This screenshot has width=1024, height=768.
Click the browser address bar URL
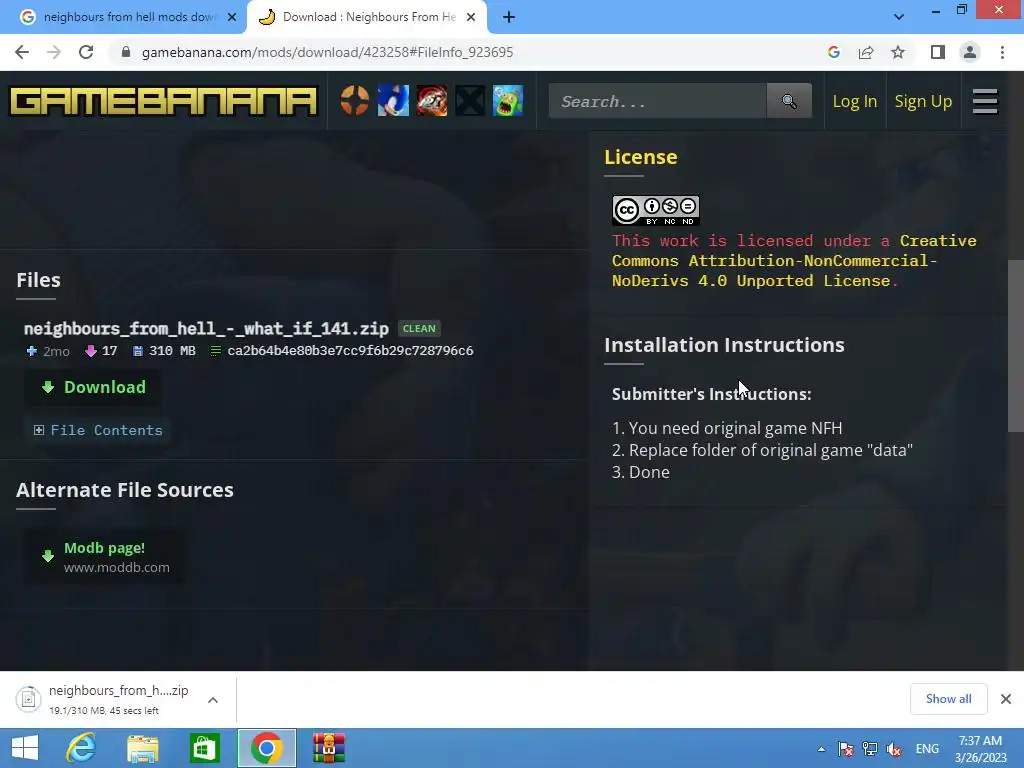tap(327, 52)
